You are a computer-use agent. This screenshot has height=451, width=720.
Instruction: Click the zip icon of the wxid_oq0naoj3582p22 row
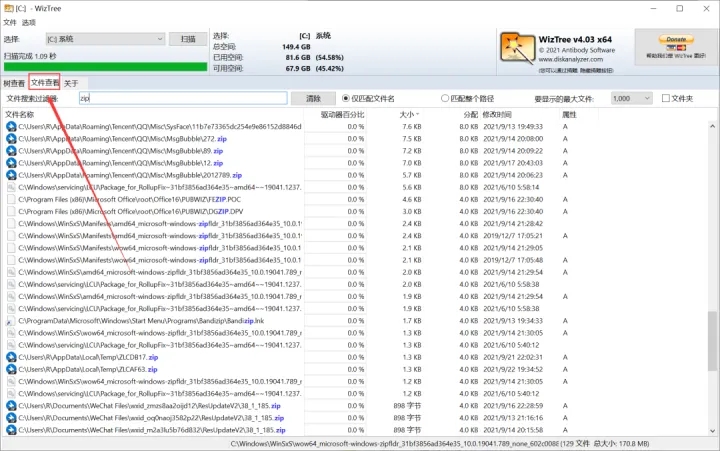[11, 418]
